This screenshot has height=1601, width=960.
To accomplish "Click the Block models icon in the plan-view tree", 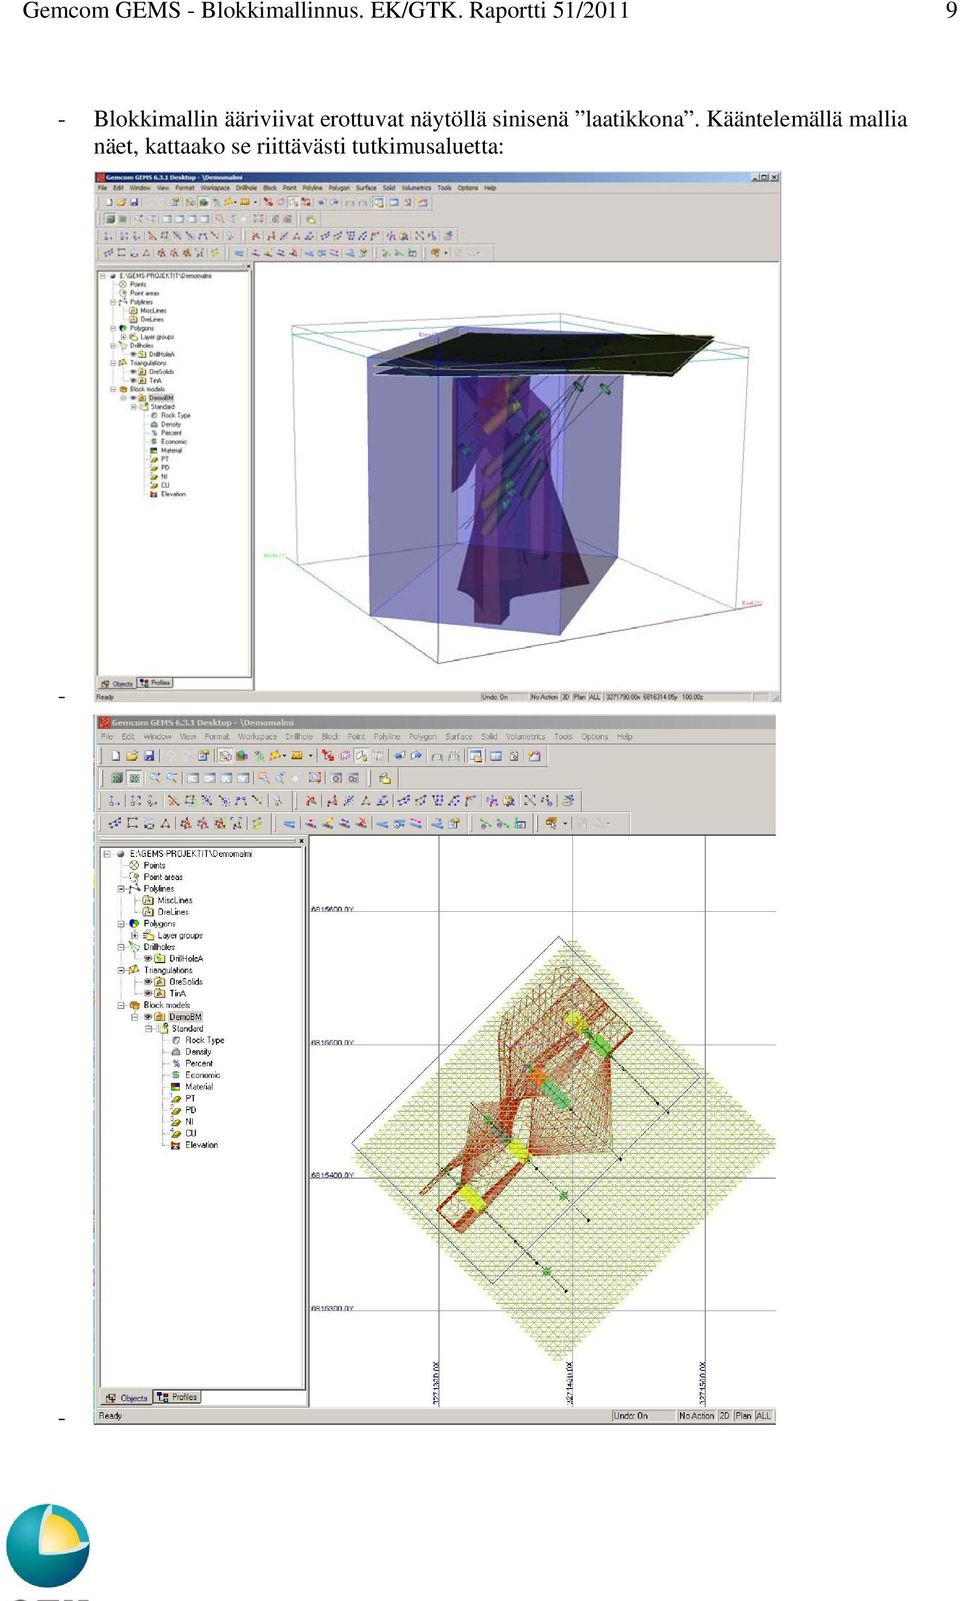I will click(x=135, y=1005).
